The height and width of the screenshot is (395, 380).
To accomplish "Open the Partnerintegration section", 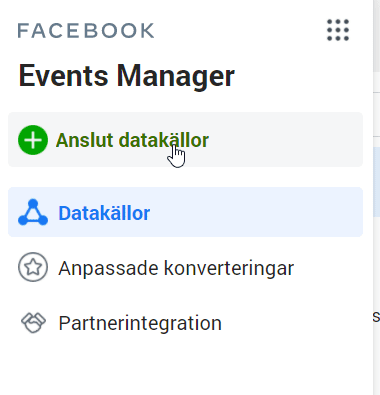I will (140, 323).
